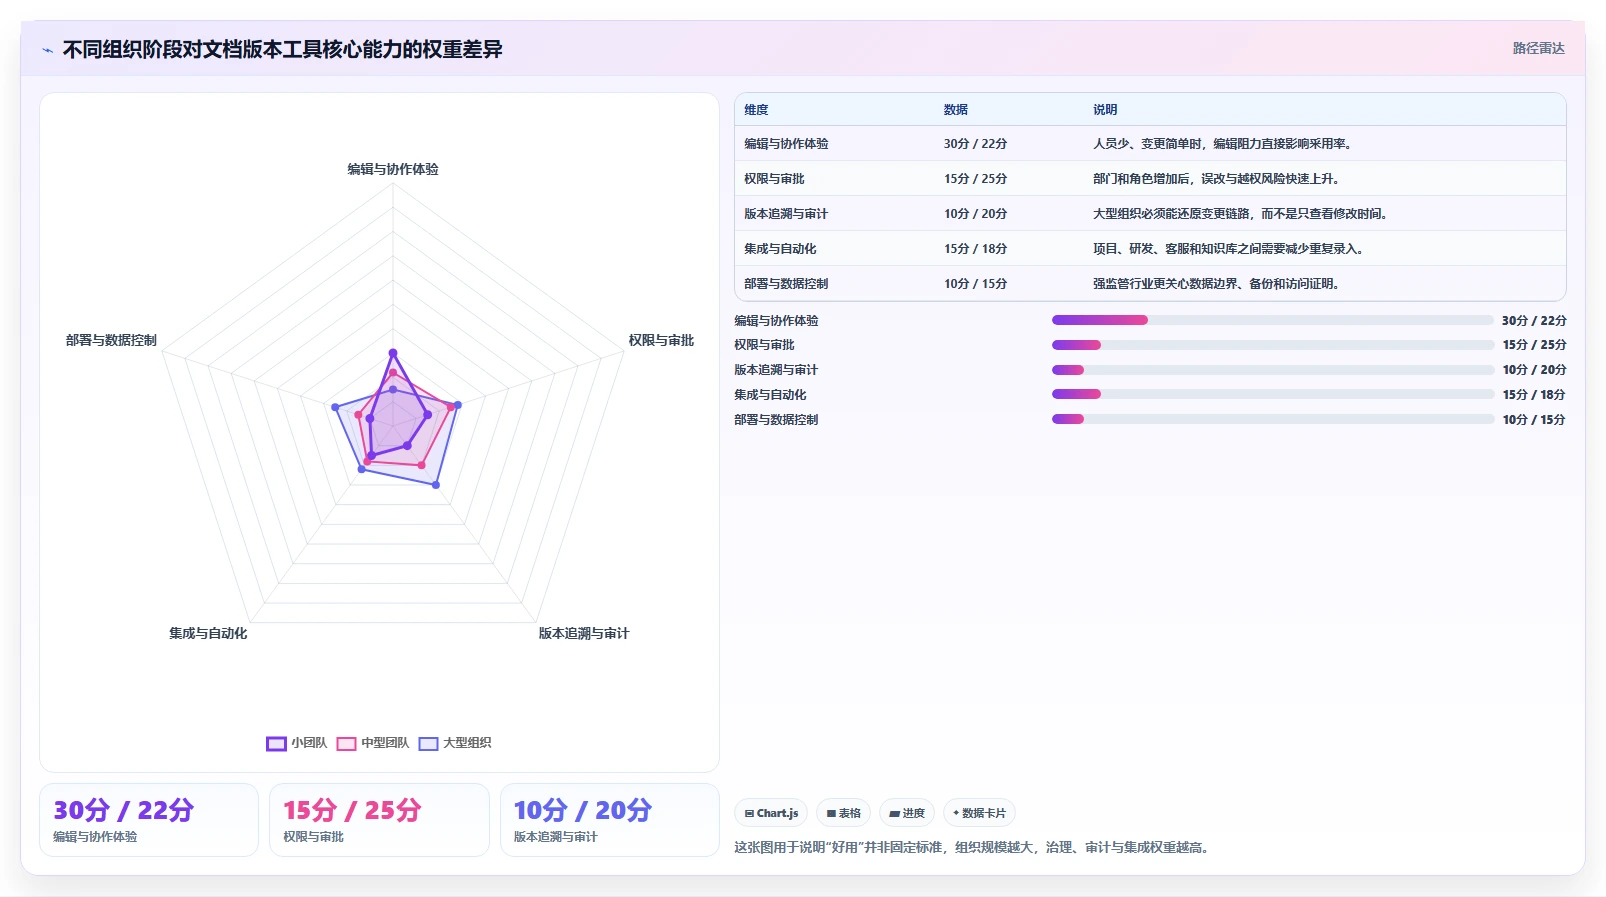Click radar axis label 版本追溯与审计
Image resolution: width=1606 pixels, height=897 pixels.
[584, 633]
